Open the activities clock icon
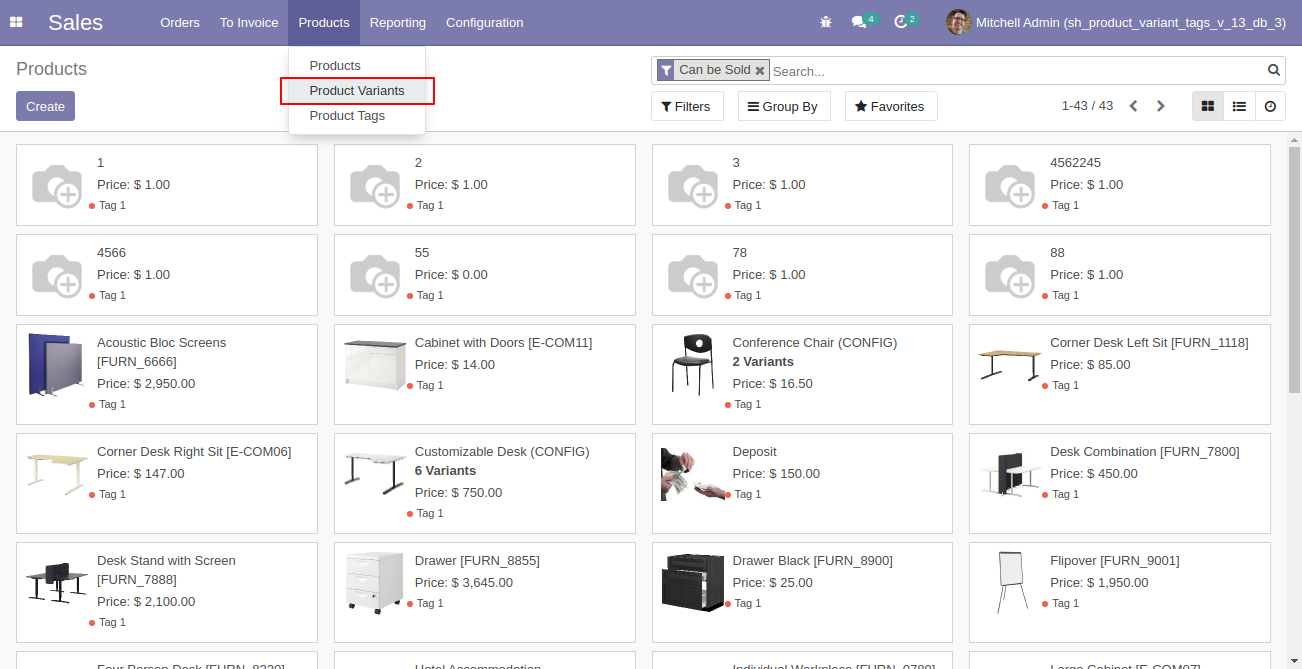Viewport: 1302px width, 669px height. (900, 22)
